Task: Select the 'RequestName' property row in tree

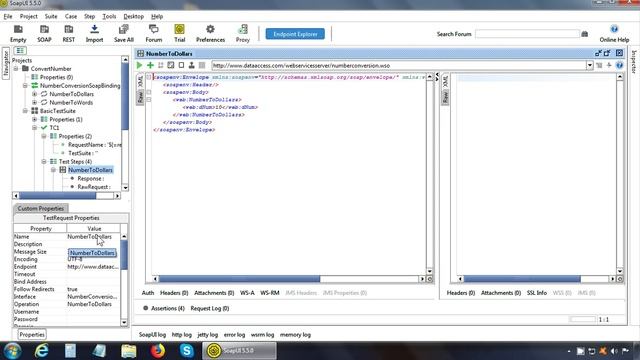Action: pos(95,145)
